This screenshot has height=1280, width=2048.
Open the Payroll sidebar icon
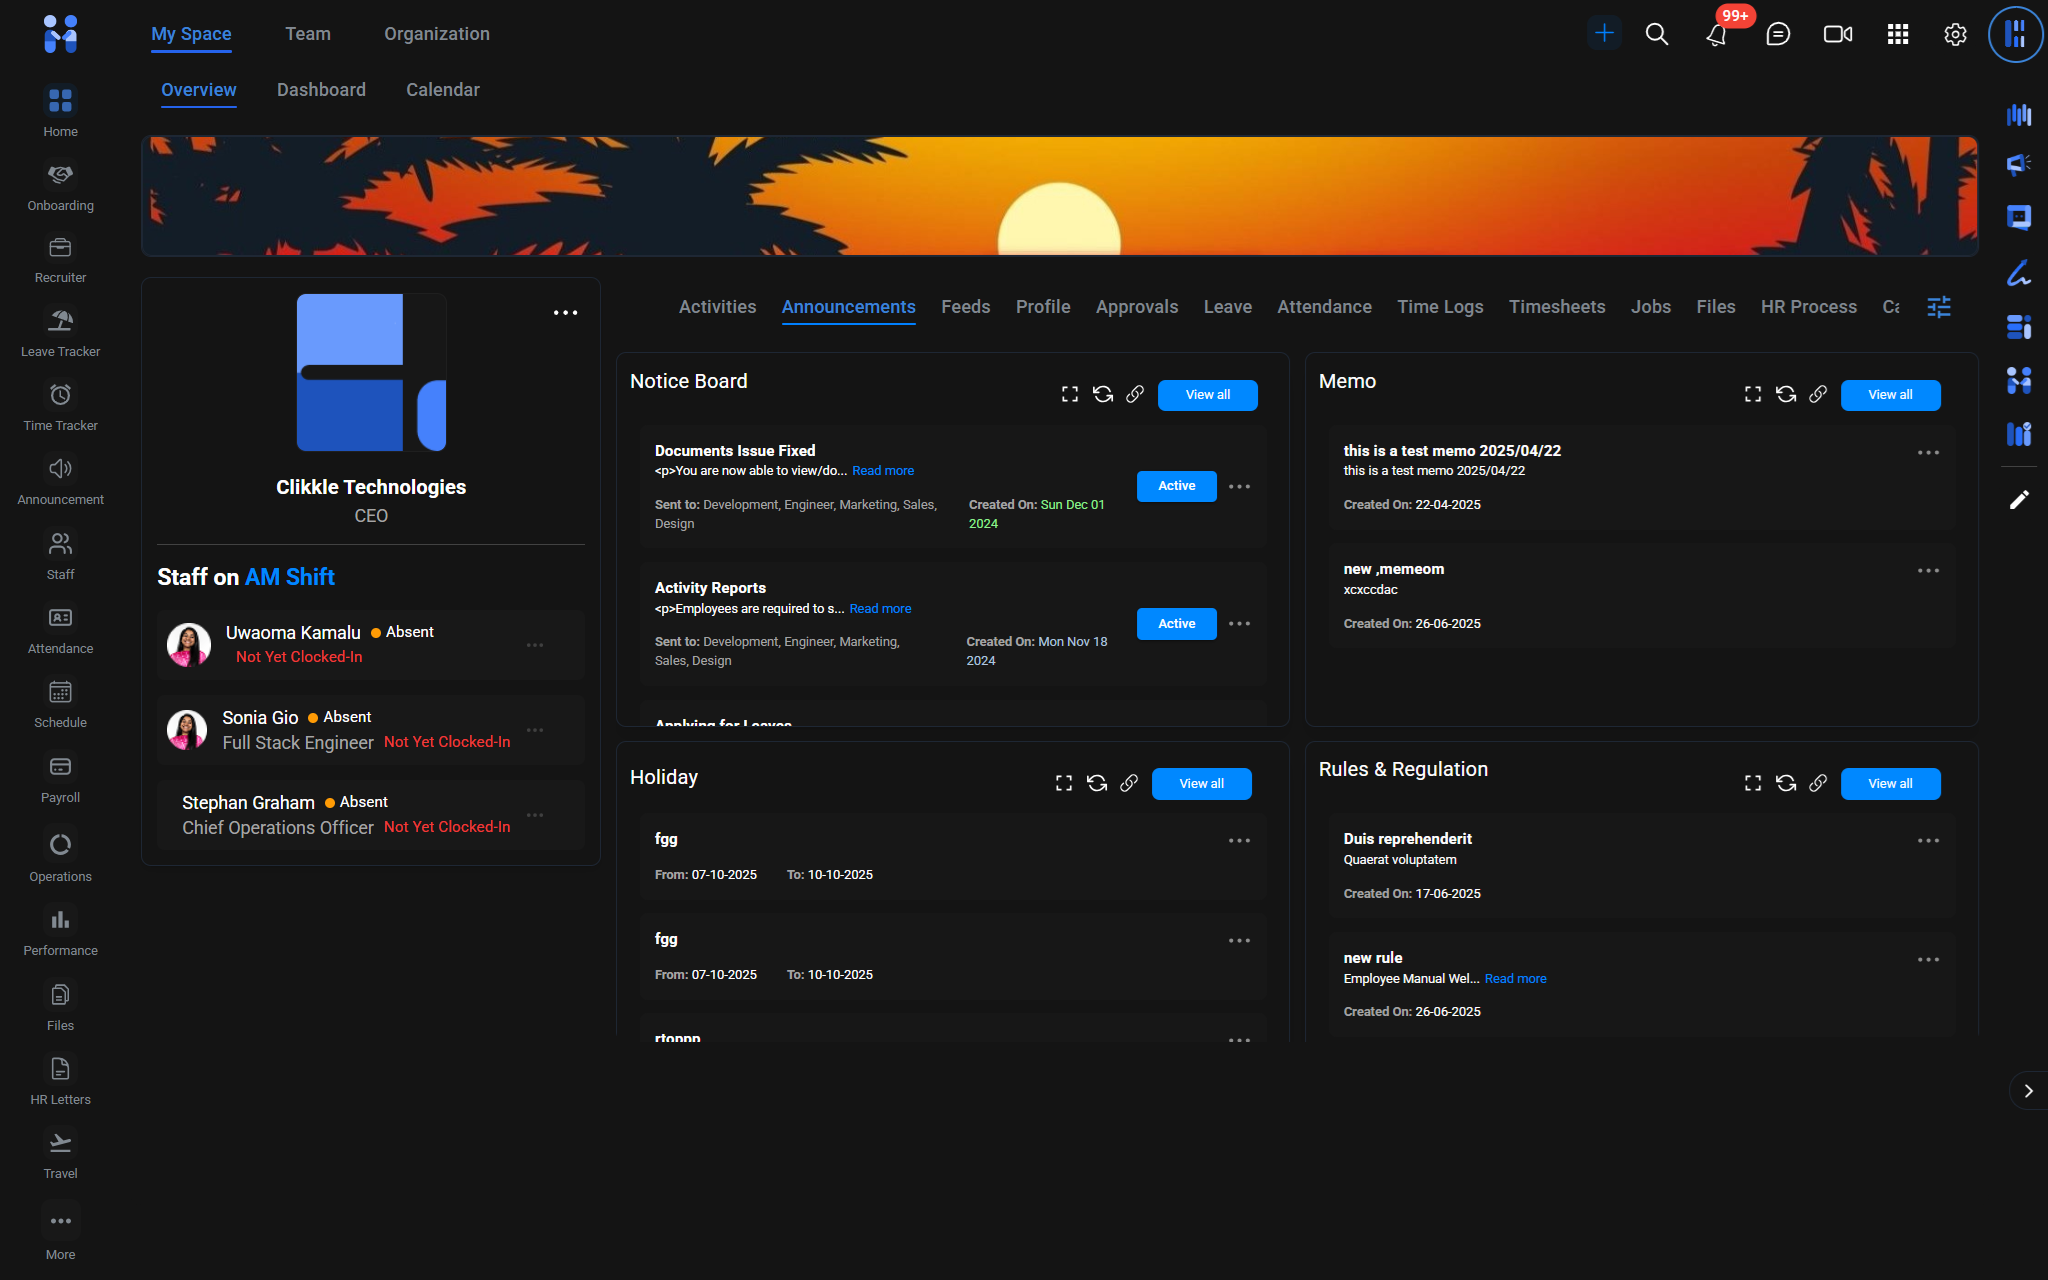coord(60,767)
